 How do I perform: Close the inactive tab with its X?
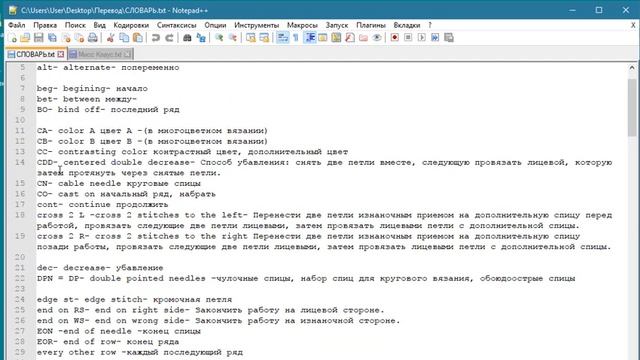(x=128, y=54)
